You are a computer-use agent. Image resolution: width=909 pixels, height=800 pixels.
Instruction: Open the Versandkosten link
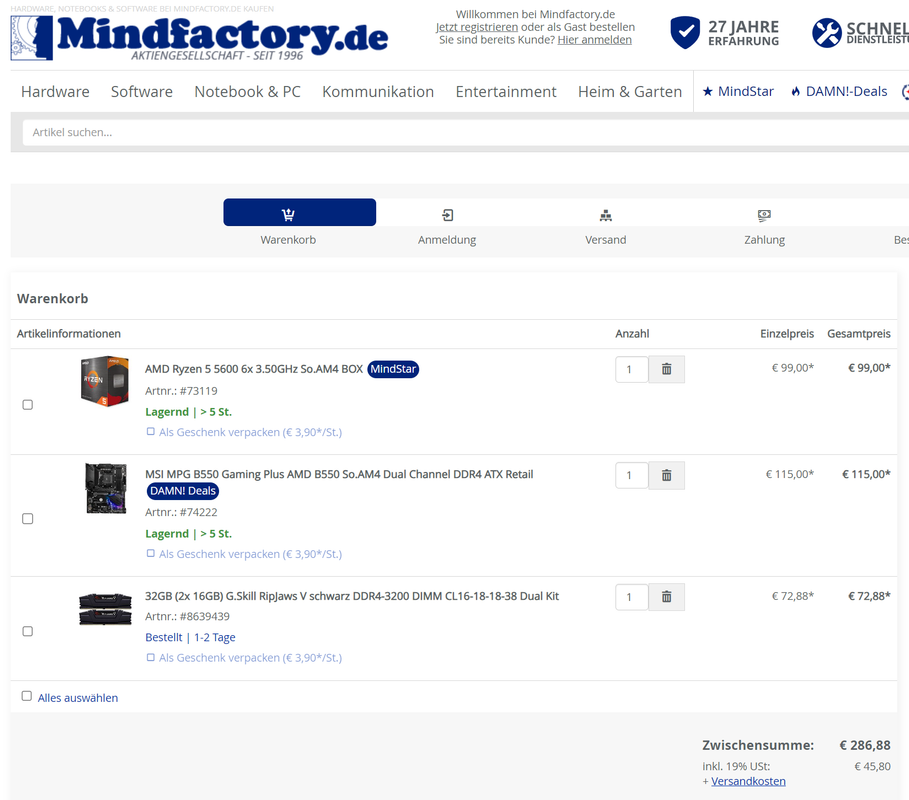point(748,781)
